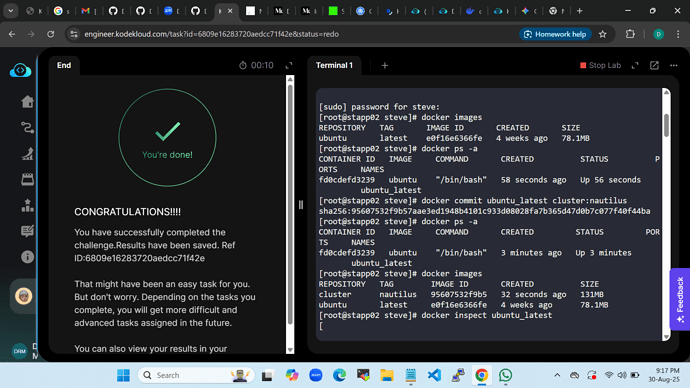Show hidden system tray icons
The width and height of the screenshot is (690, 388).
pos(557,375)
